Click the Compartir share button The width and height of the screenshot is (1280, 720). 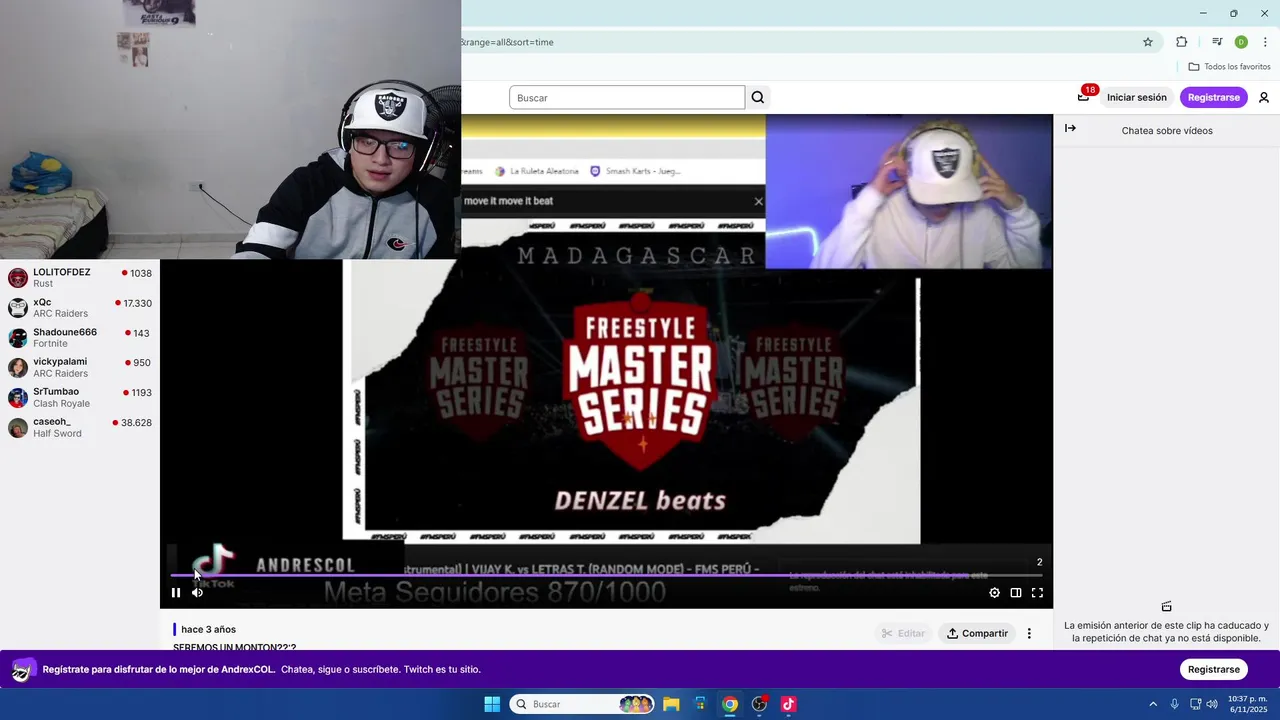click(x=978, y=633)
